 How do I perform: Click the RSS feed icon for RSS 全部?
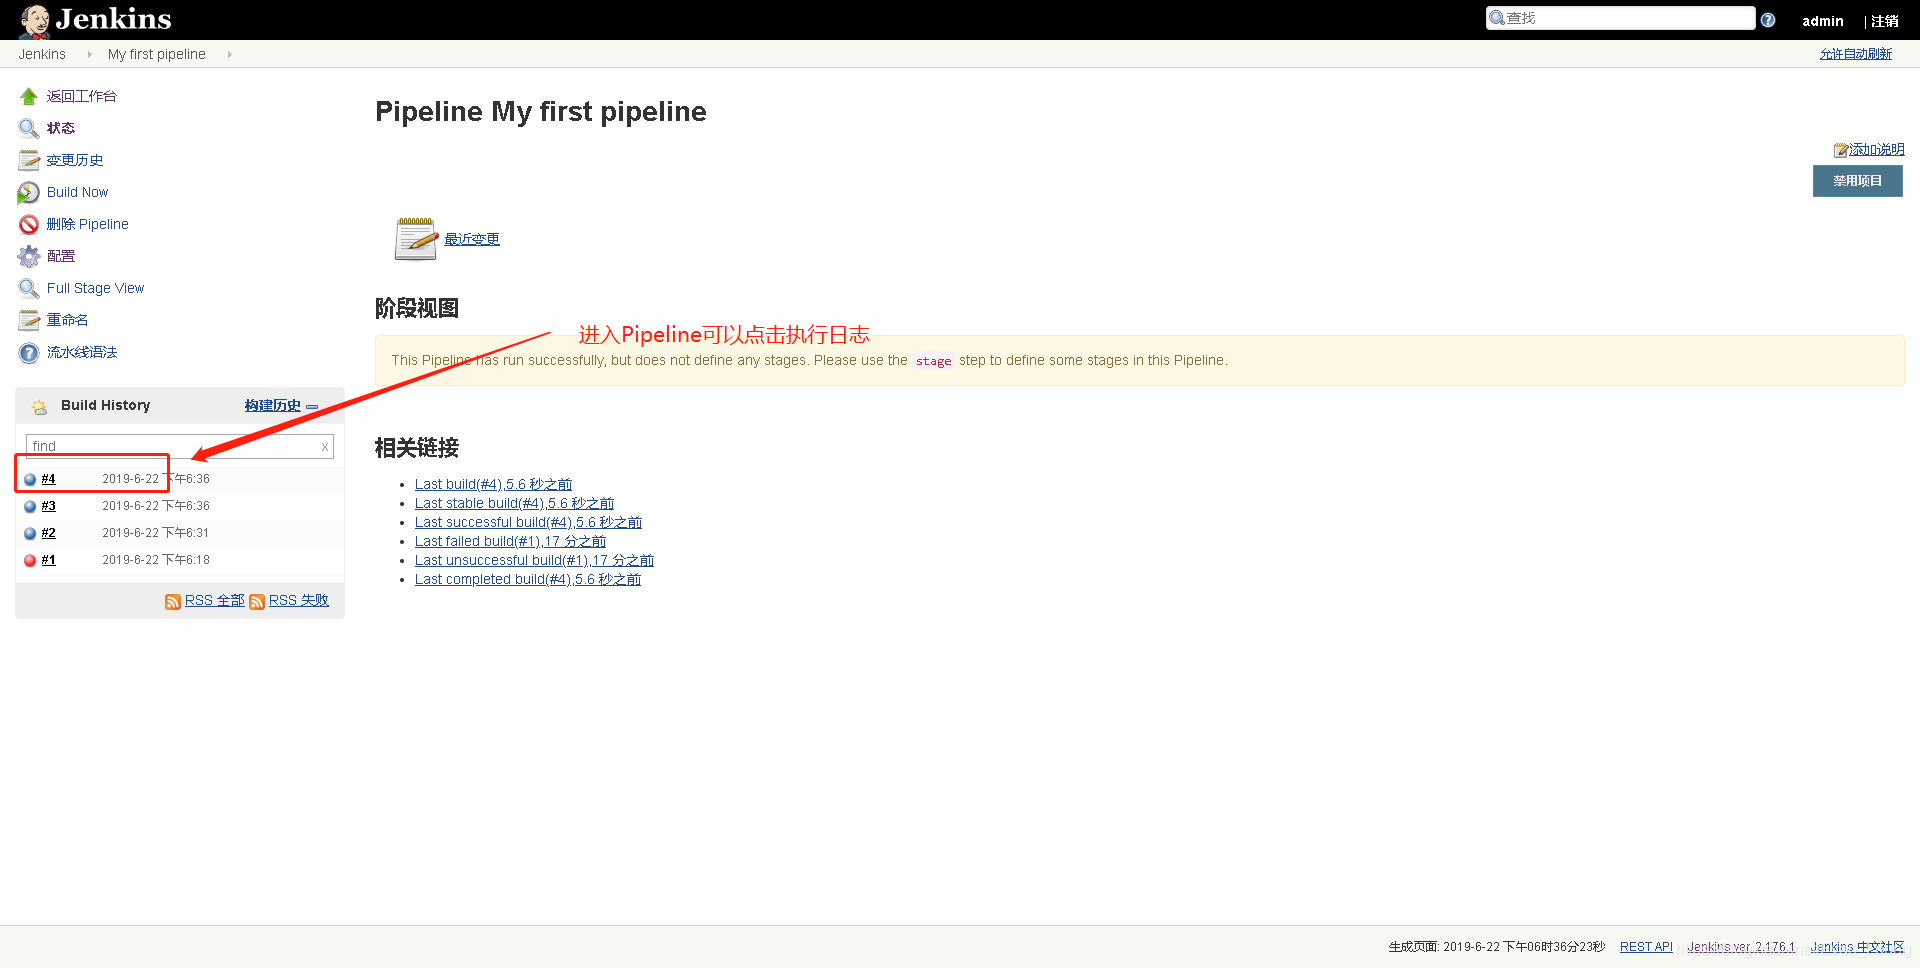173,601
